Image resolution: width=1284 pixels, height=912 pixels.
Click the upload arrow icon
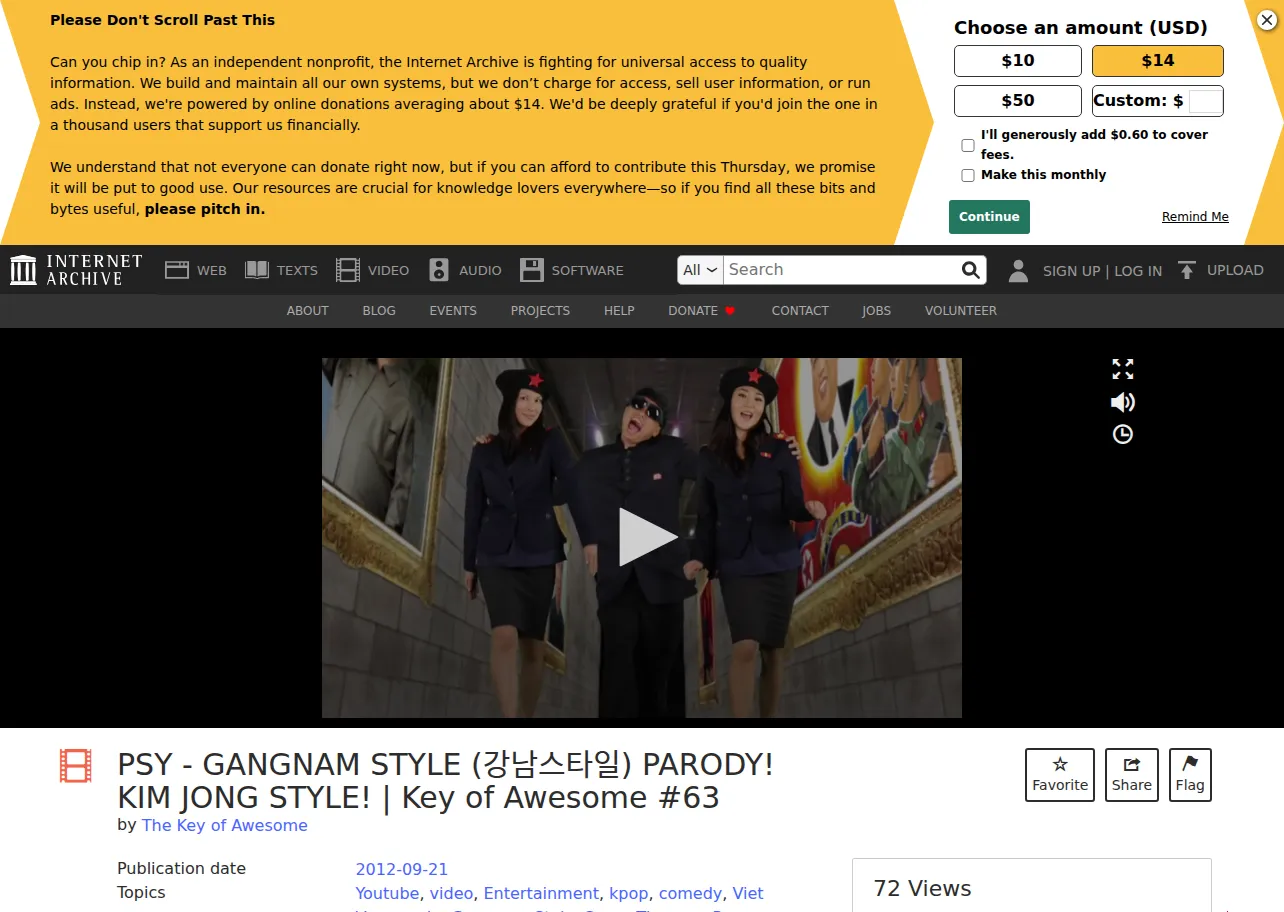pos(1187,270)
